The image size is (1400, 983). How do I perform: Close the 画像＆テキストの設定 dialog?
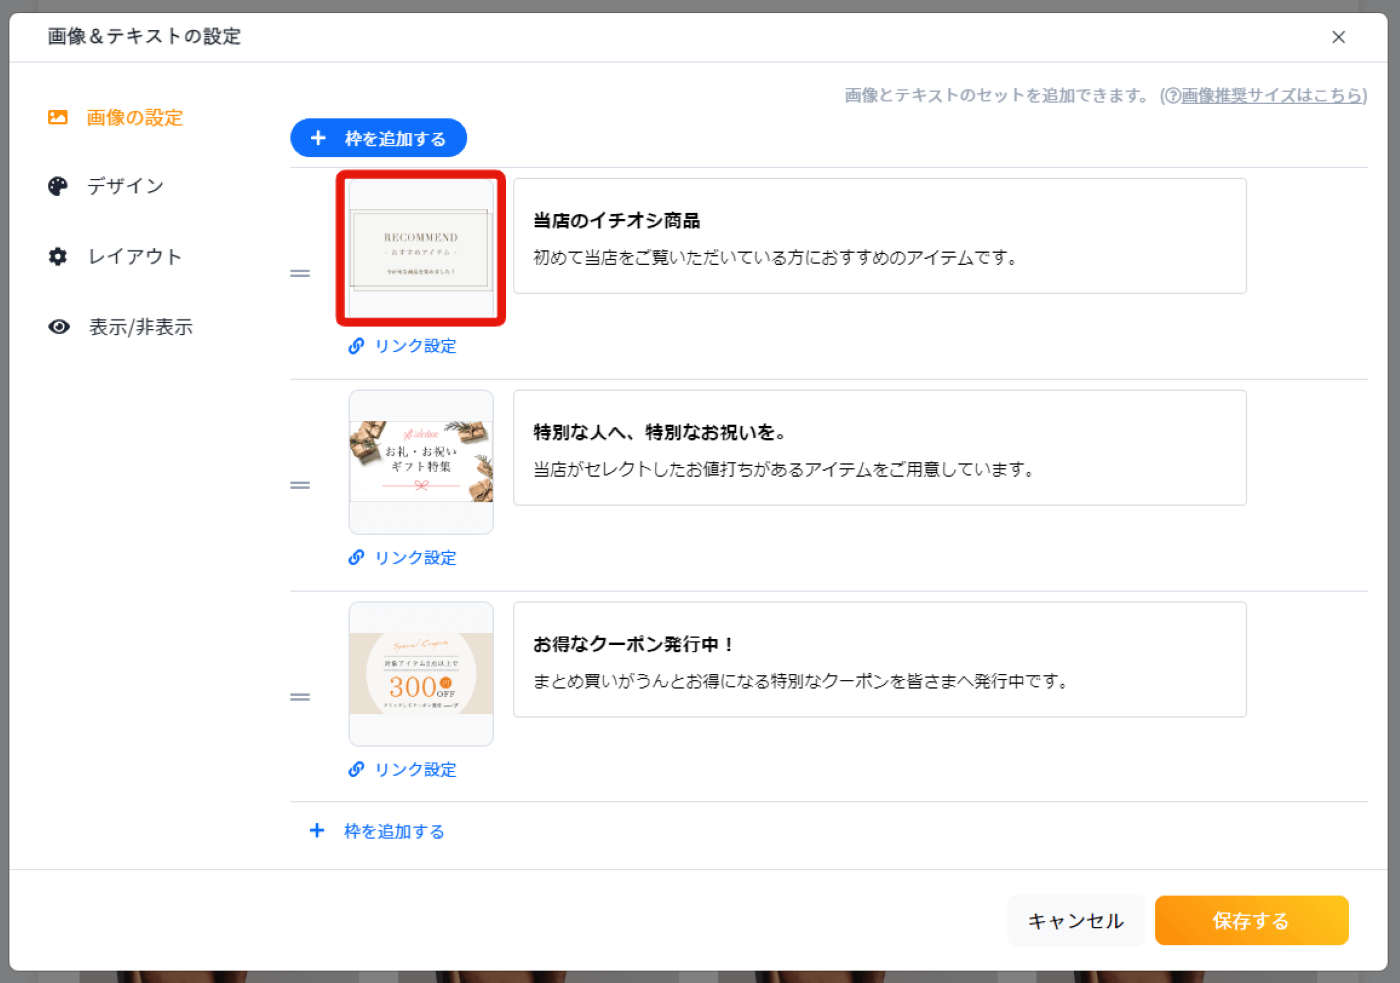point(1338,37)
